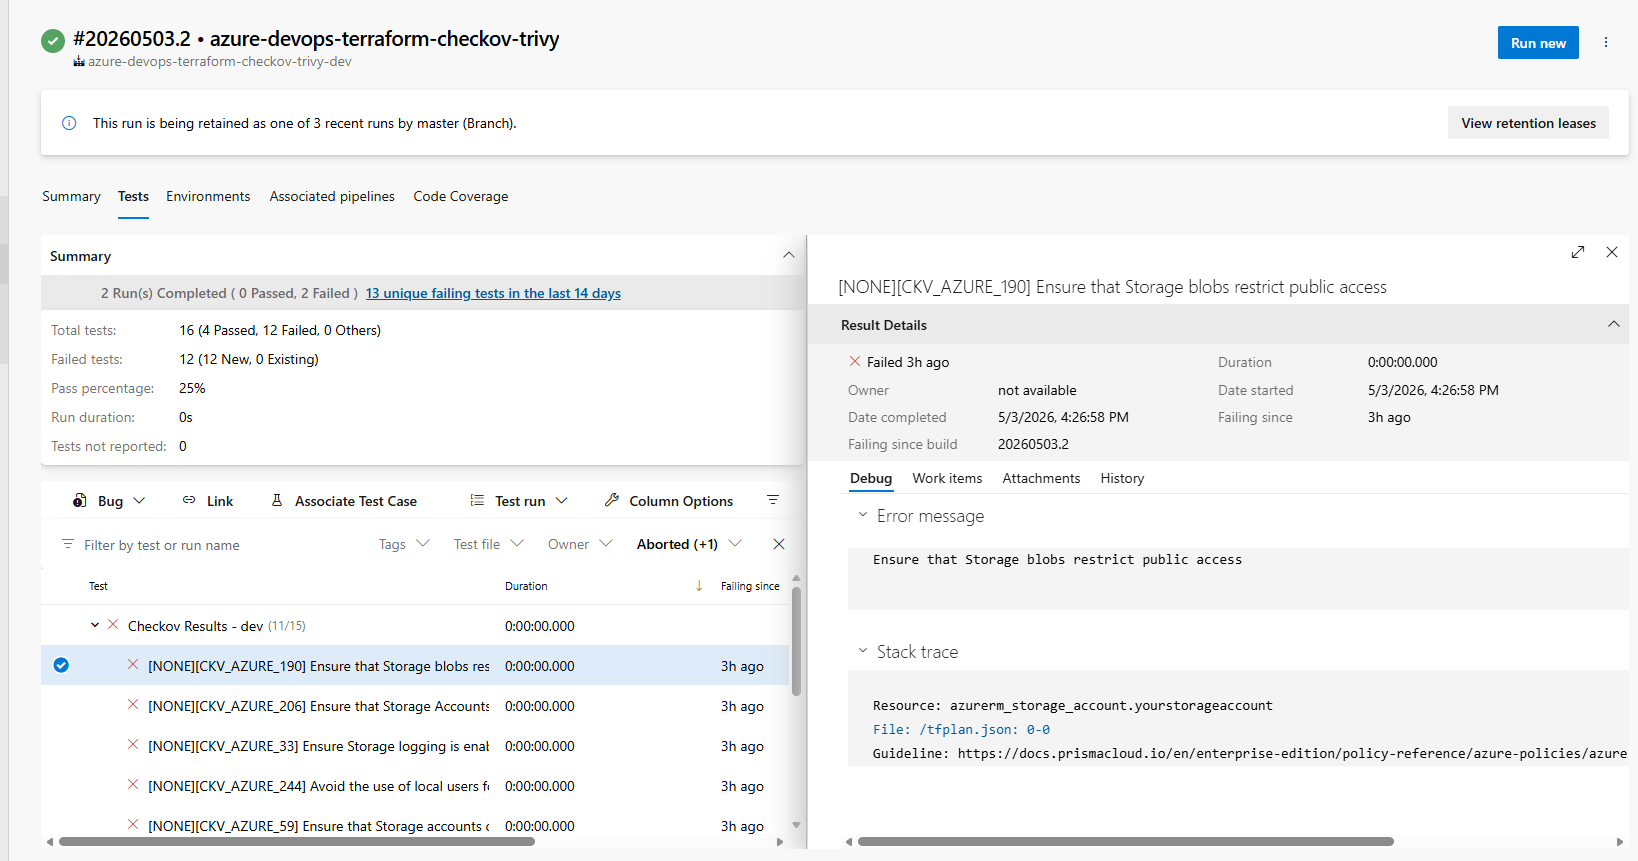
Task: Click the Associate Test Case flask icon
Action: click(277, 500)
